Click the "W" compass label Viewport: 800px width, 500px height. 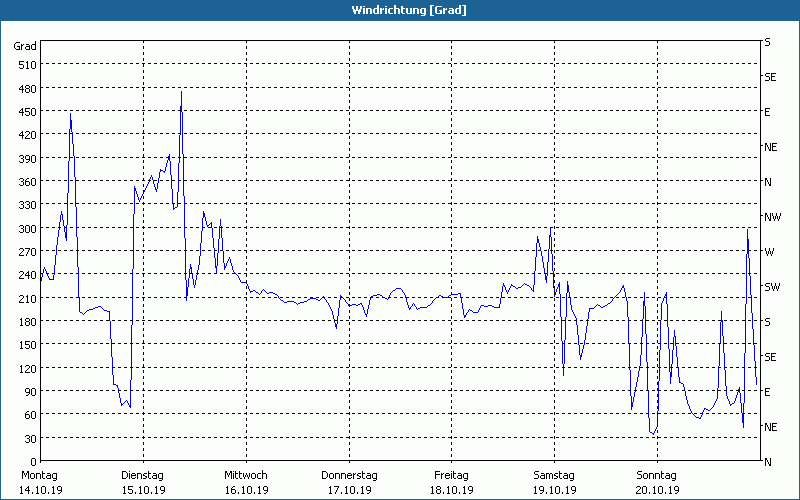[769, 252]
